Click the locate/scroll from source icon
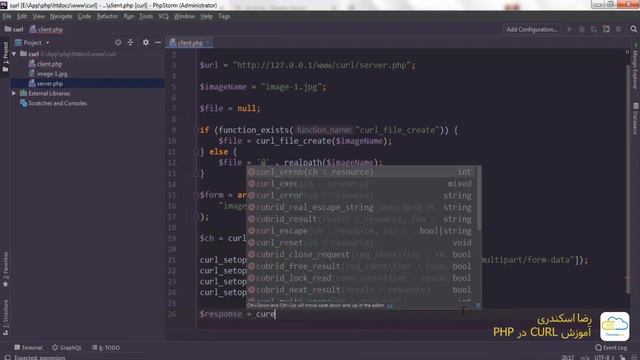Image resolution: width=640 pixels, height=360 pixels. [118, 42]
